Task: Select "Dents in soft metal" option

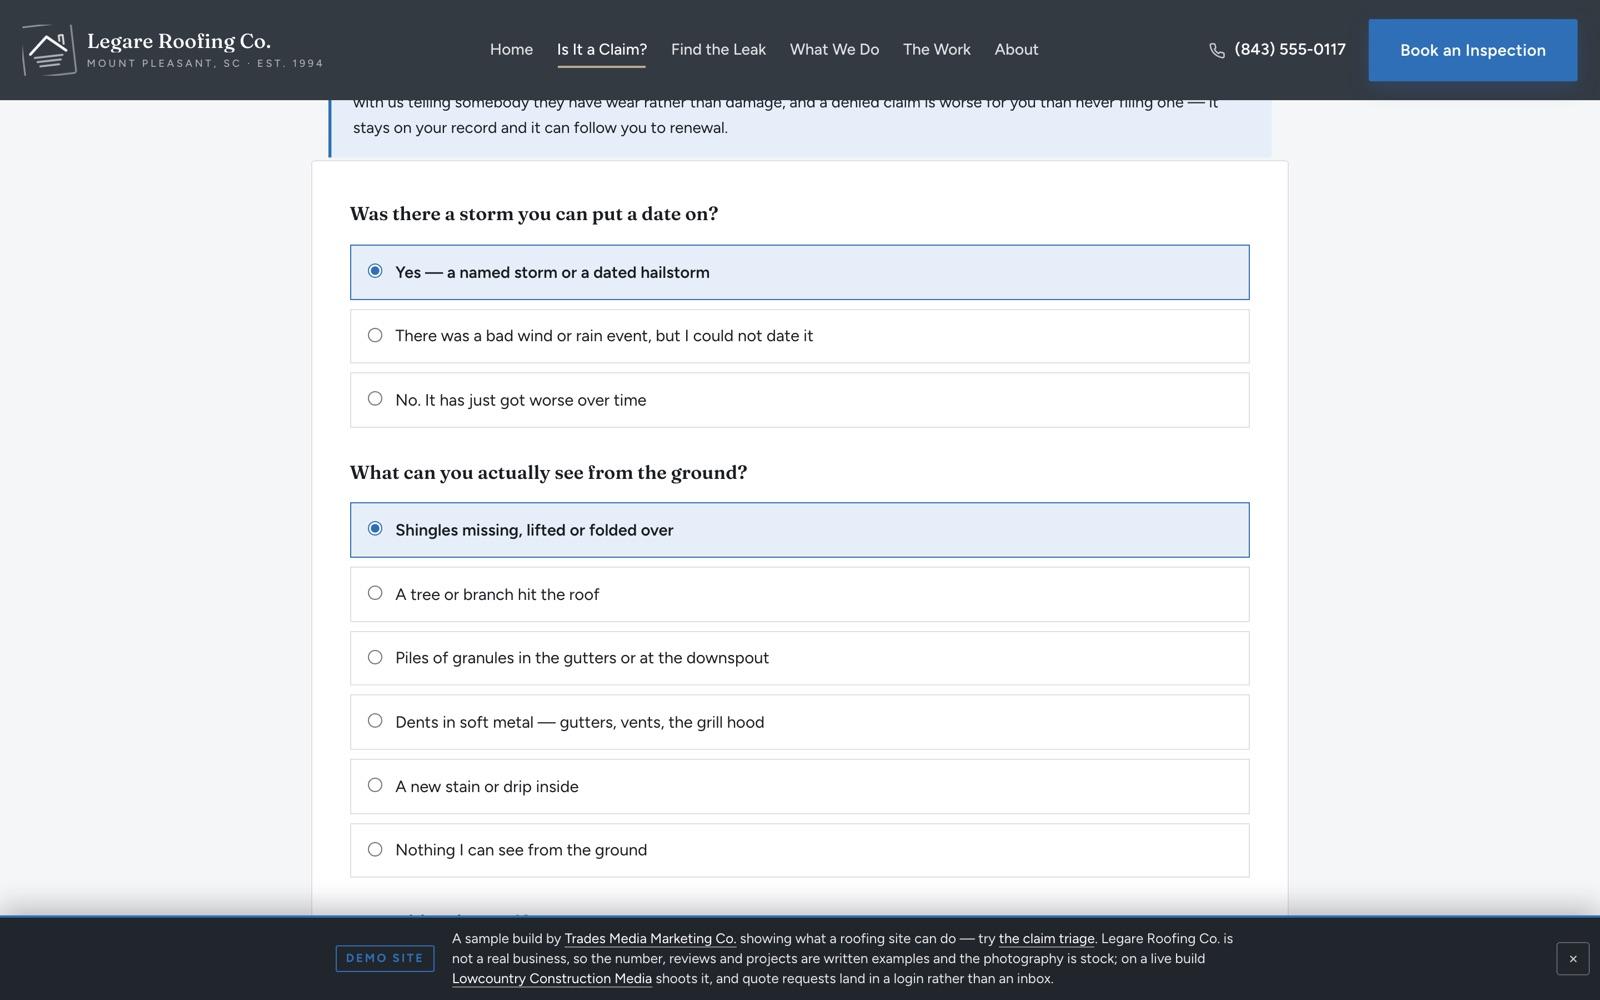Action: [x=799, y=722]
